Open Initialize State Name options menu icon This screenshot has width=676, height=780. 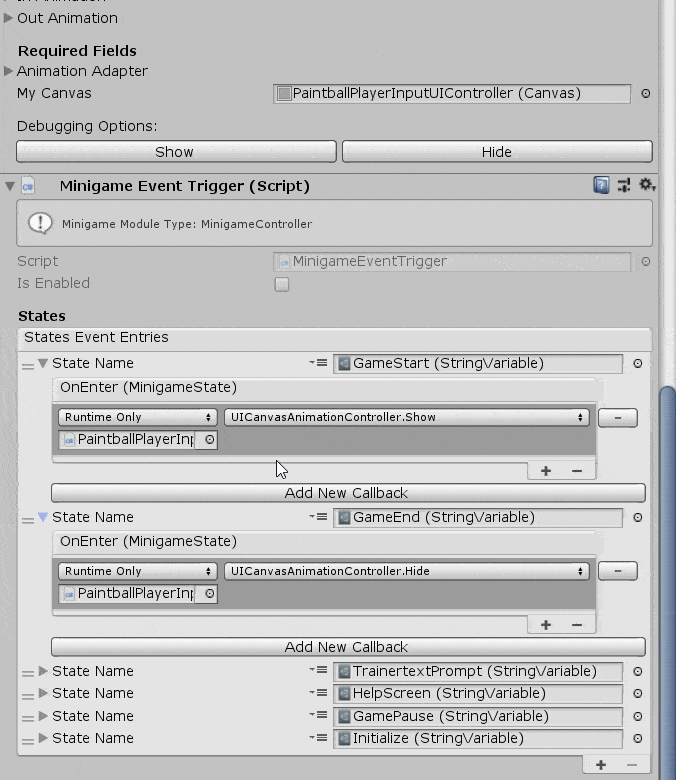tap(318, 737)
